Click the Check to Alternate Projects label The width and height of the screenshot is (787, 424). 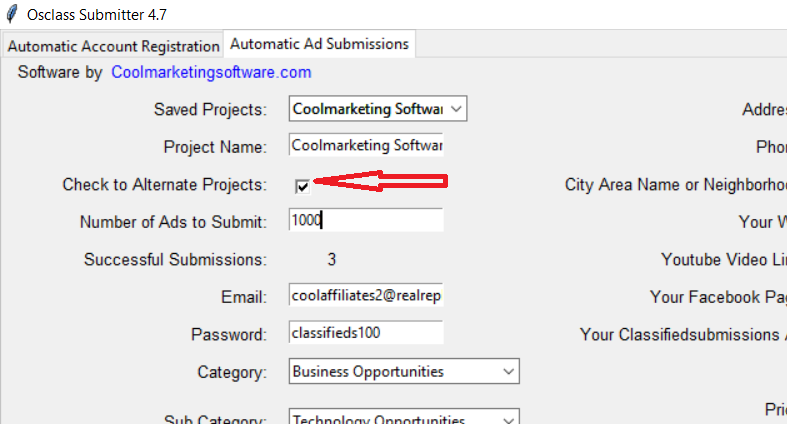point(165,185)
